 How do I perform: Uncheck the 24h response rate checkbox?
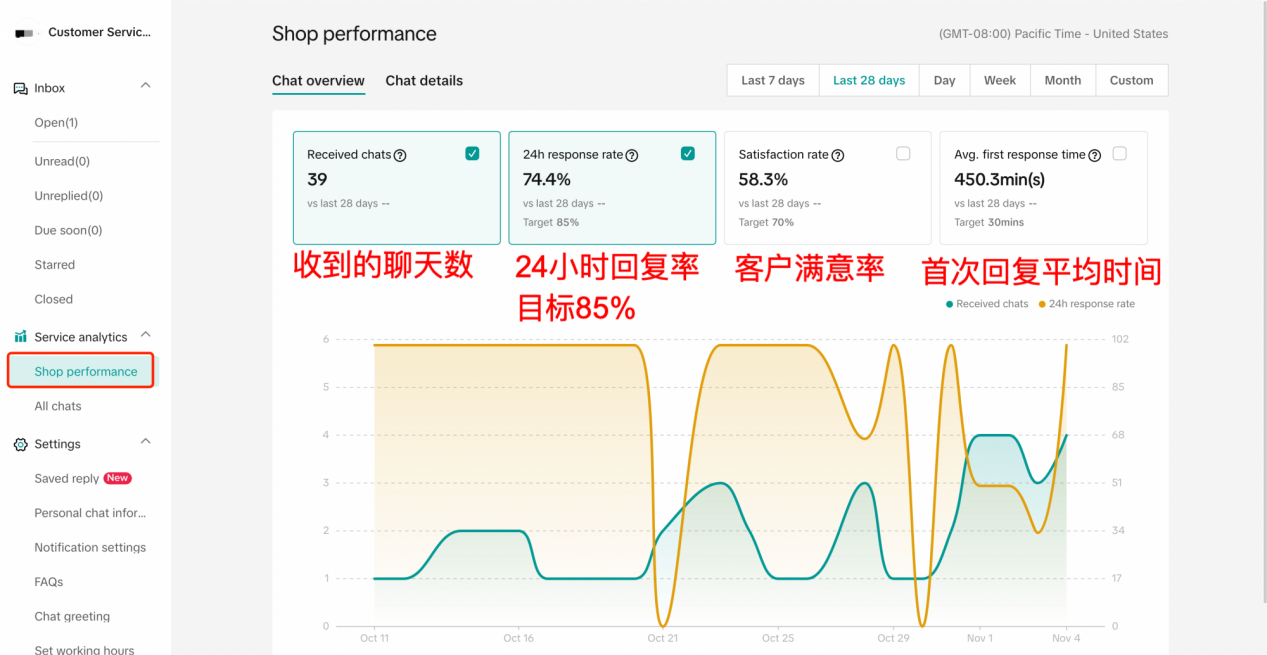(688, 154)
